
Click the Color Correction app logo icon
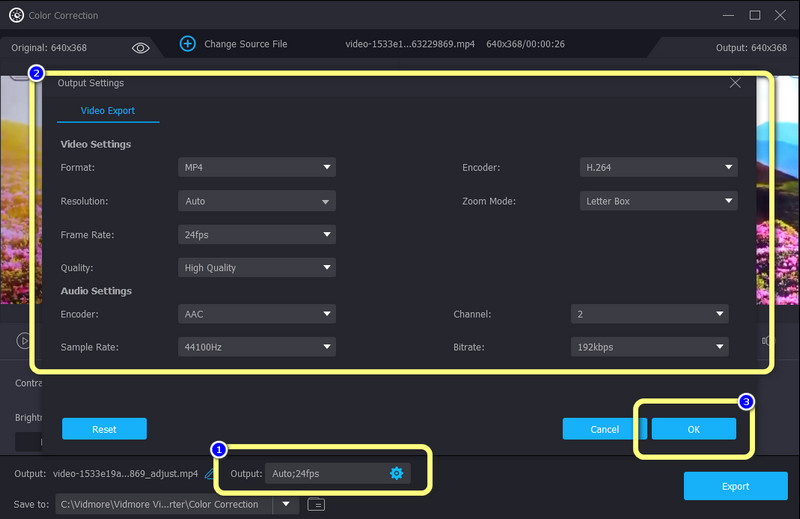point(16,15)
